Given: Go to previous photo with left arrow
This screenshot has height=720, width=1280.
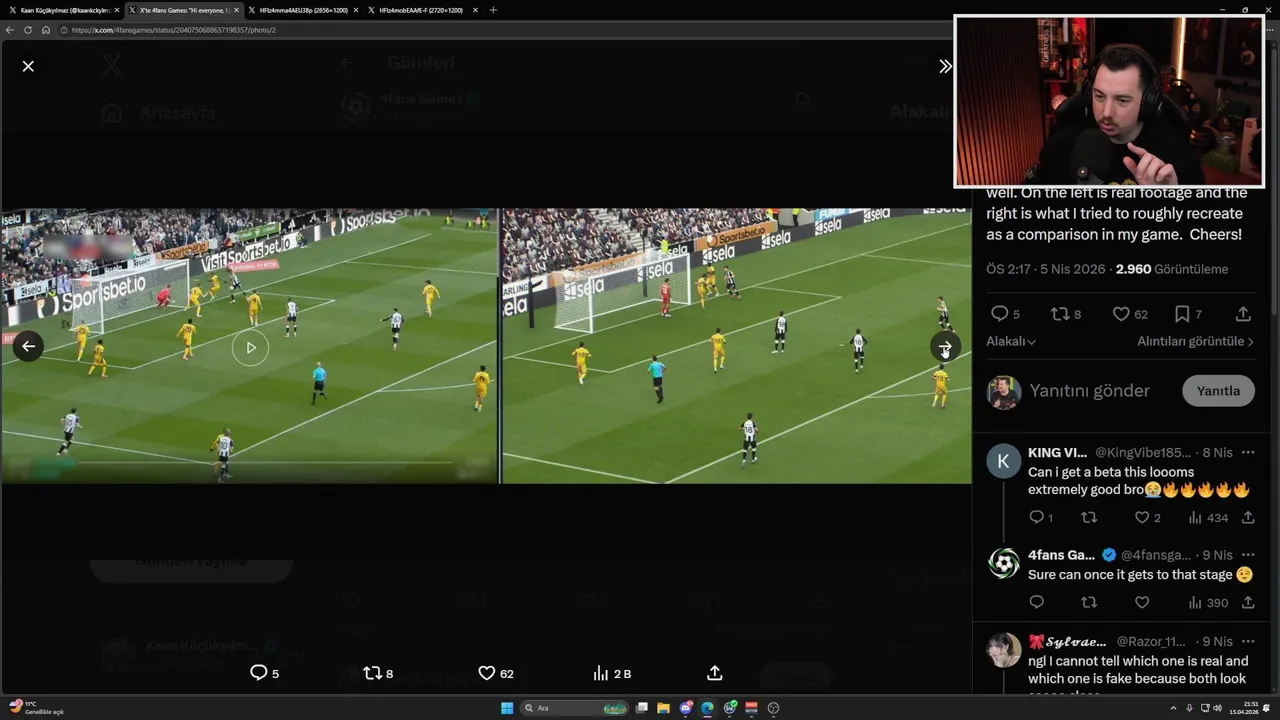Looking at the screenshot, I should point(28,347).
